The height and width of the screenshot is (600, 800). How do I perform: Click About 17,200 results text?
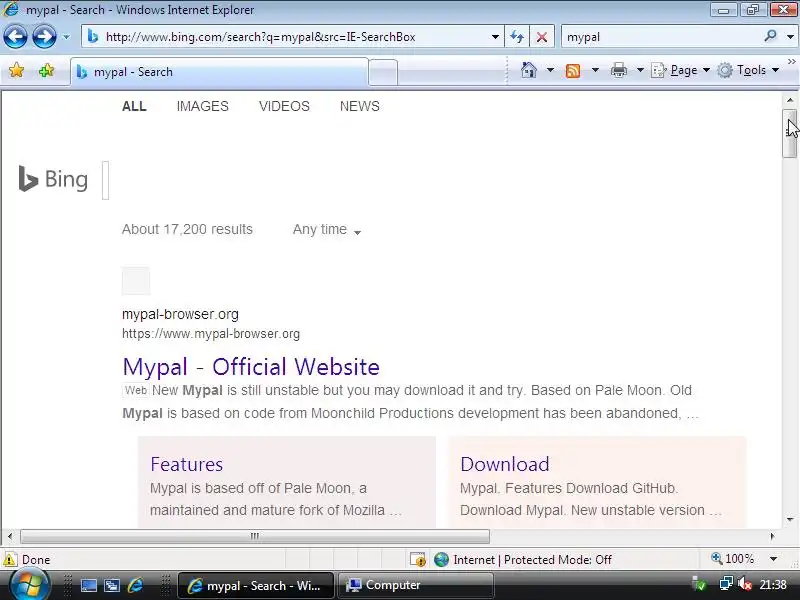tap(187, 229)
